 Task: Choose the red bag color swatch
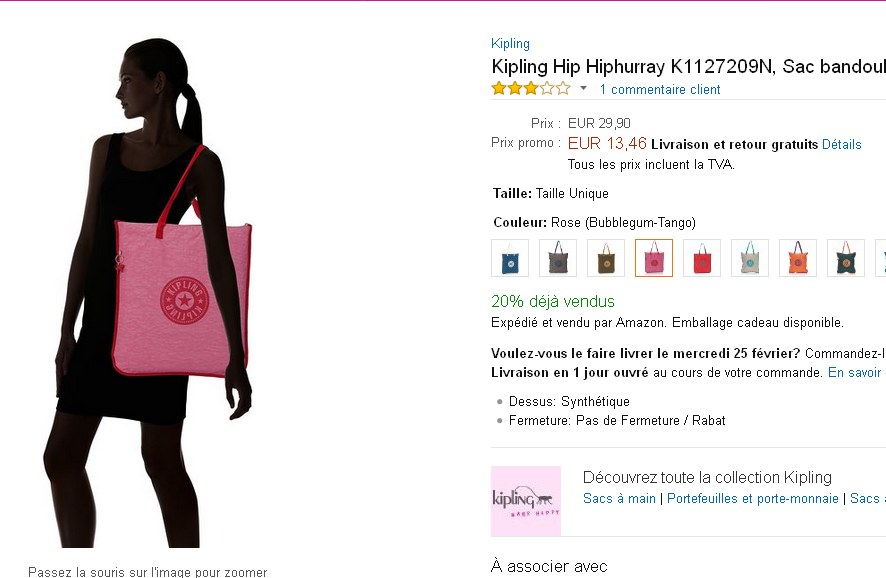pos(702,258)
